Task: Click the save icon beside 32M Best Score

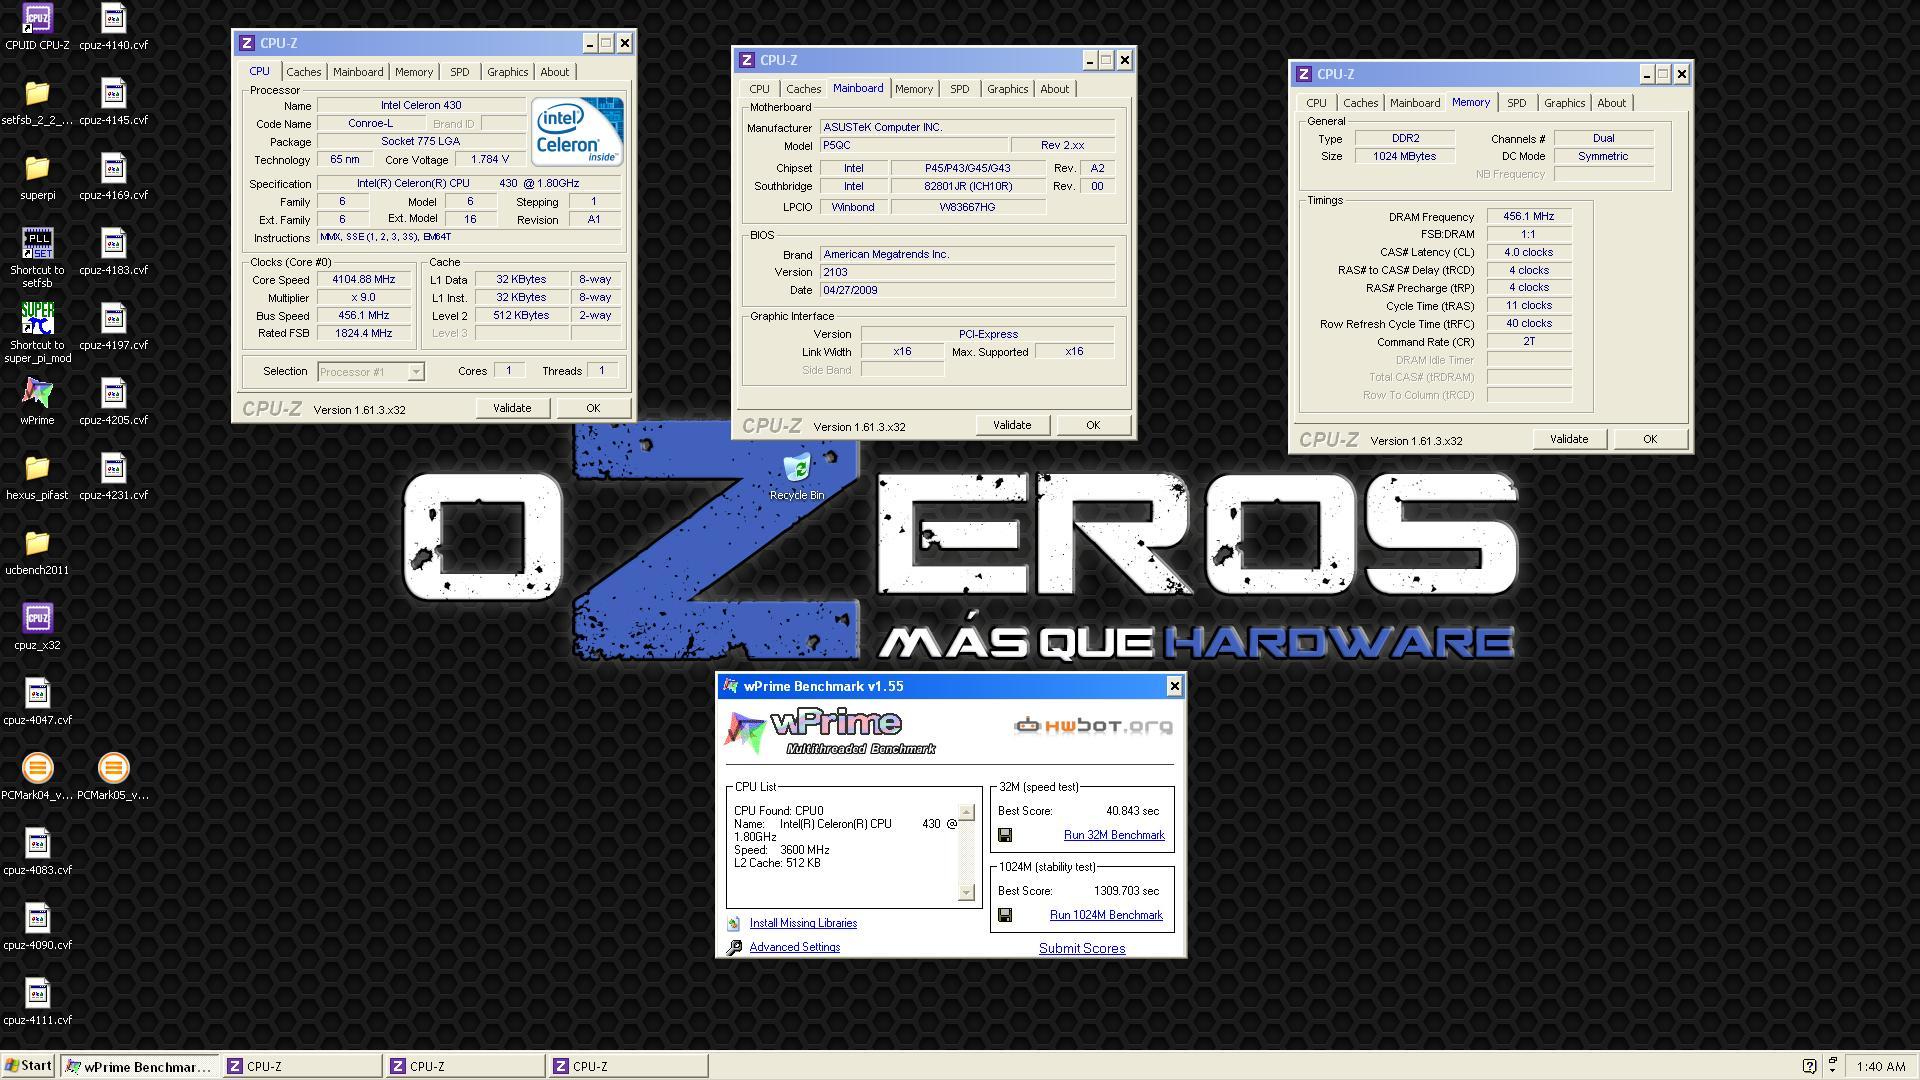Action: (x=1005, y=835)
